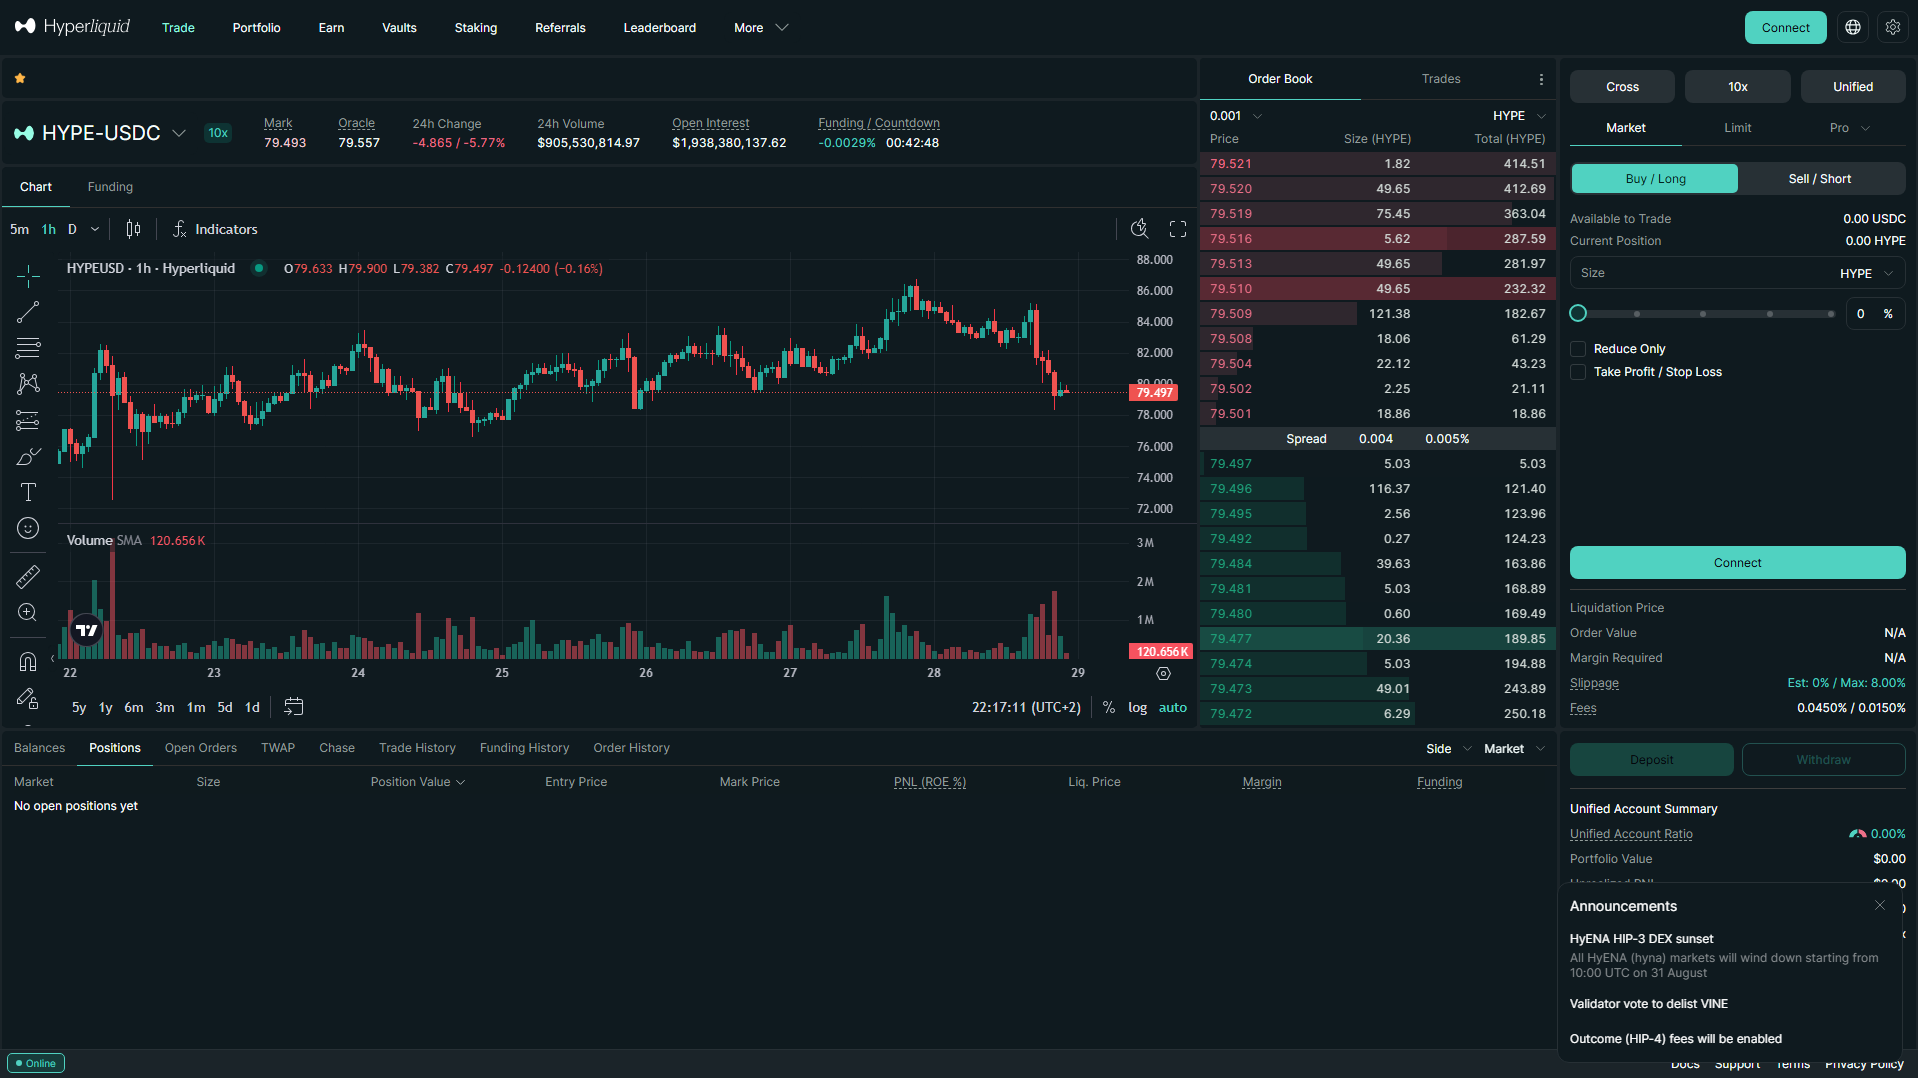Click the size percentage input box
The height and width of the screenshot is (1078, 1918).
point(1876,314)
